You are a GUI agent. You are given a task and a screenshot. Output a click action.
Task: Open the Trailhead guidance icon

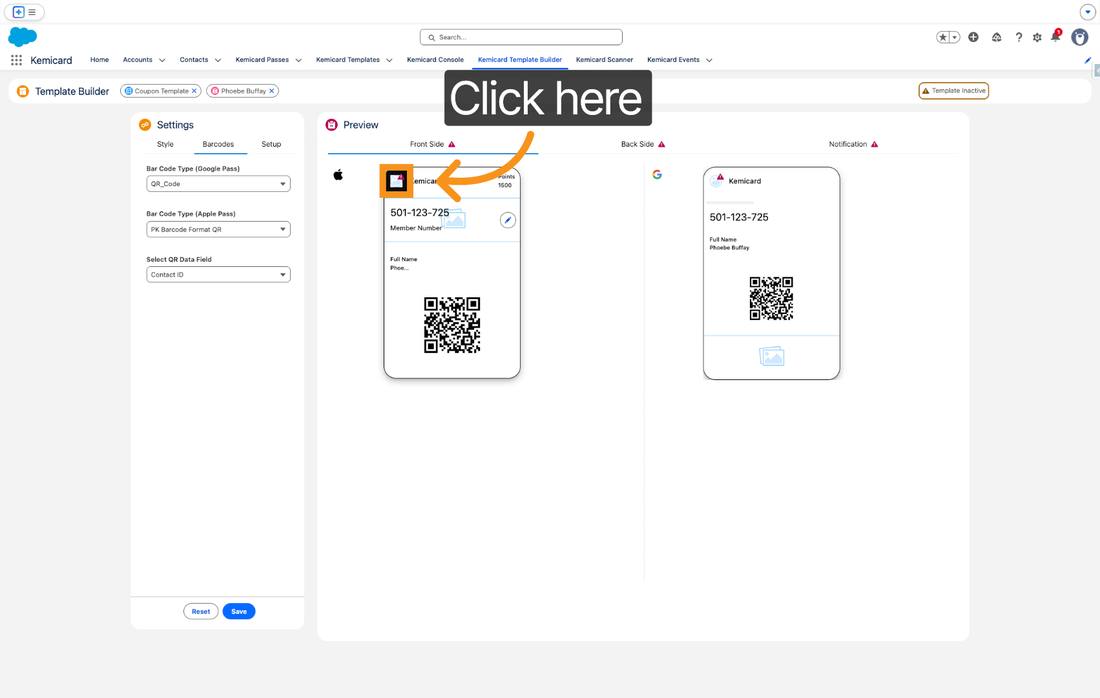click(996, 37)
